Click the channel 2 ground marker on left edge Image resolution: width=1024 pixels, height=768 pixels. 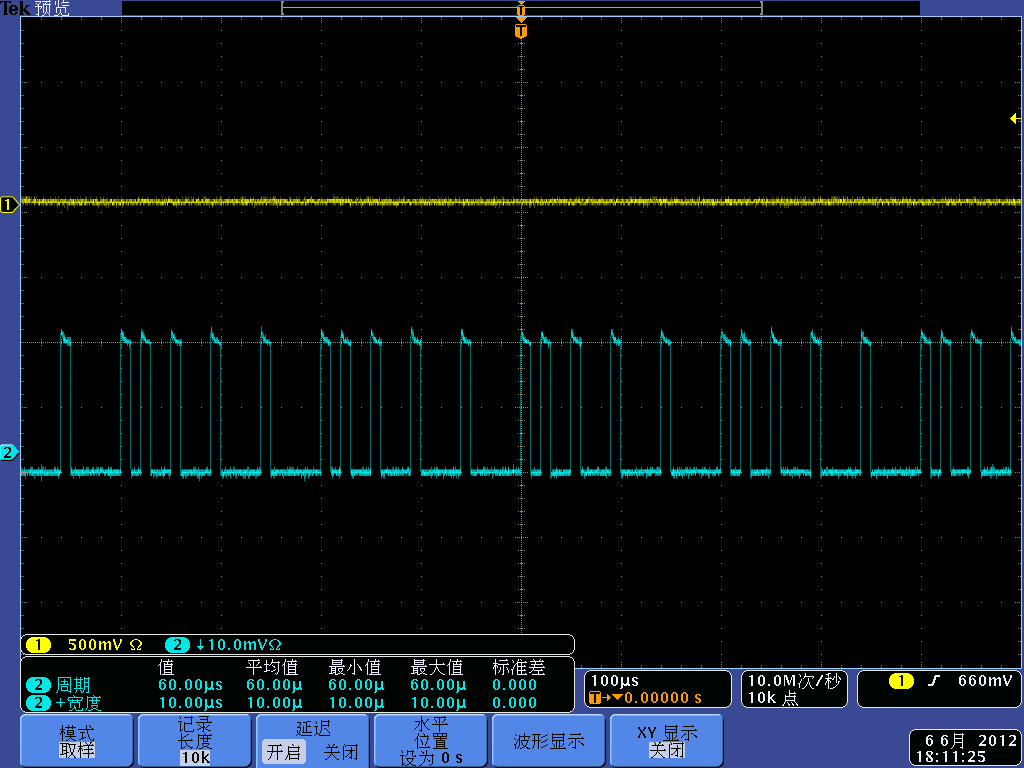point(9,453)
